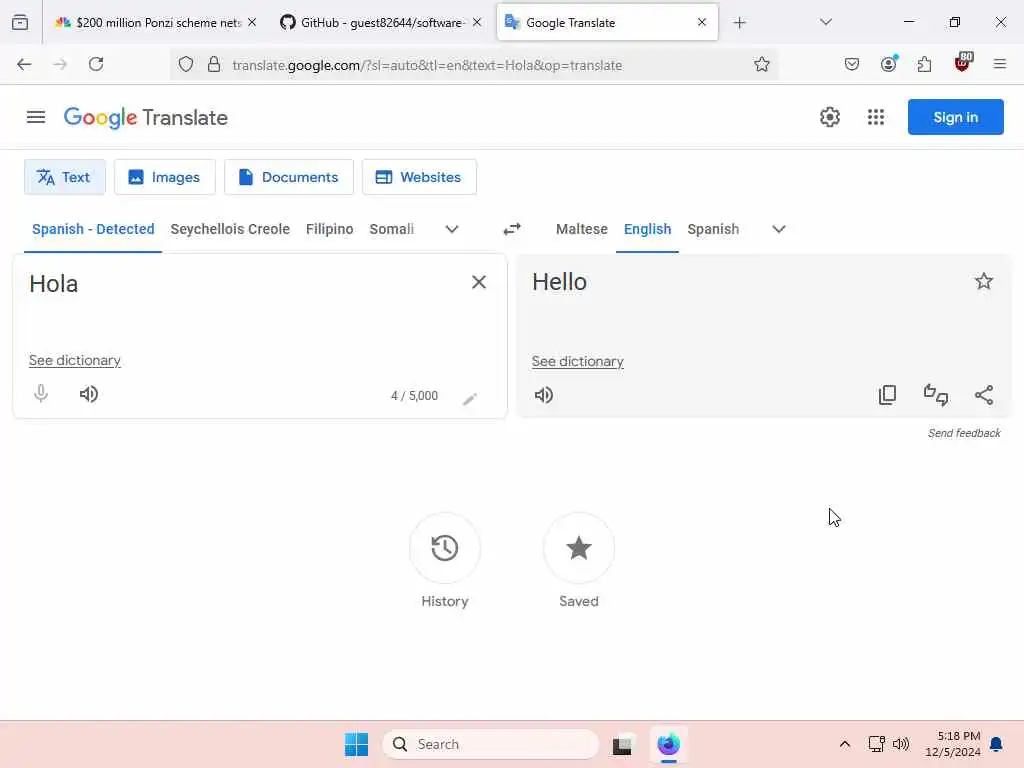Click the Google Translate logo

[x=146, y=118]
